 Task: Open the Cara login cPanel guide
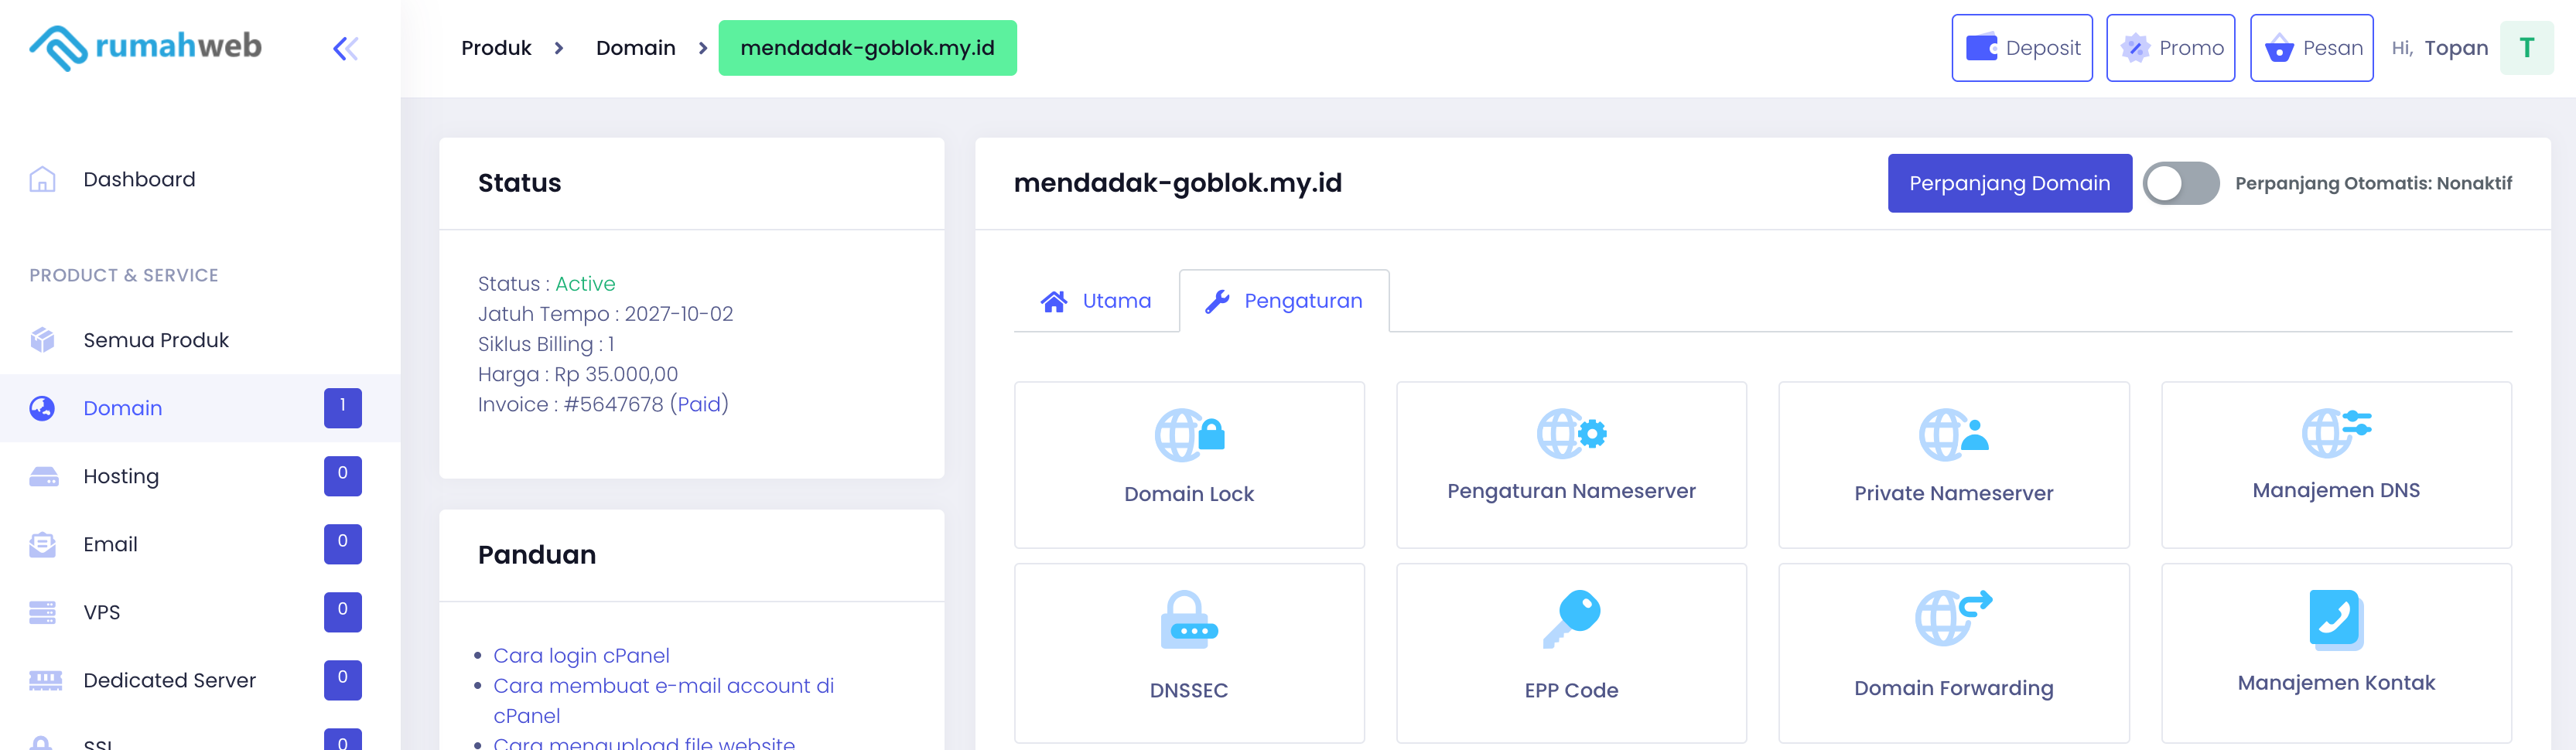pos(581,655)
